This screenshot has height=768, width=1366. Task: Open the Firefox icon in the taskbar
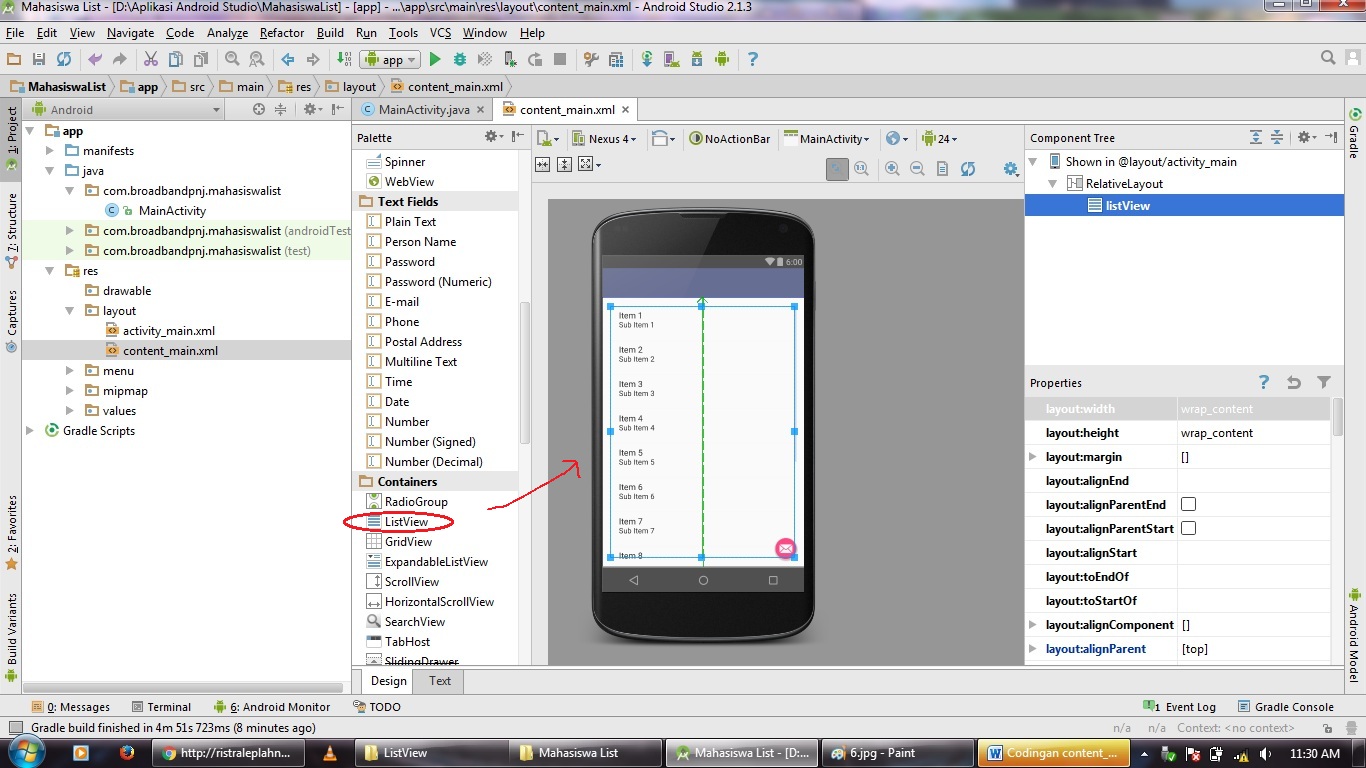pos(126,753)
